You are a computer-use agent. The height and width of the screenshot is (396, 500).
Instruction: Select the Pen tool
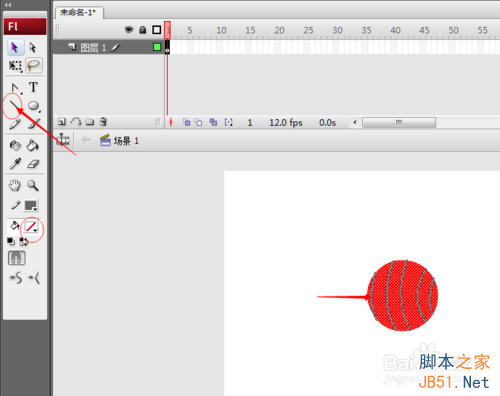[15, 88]
